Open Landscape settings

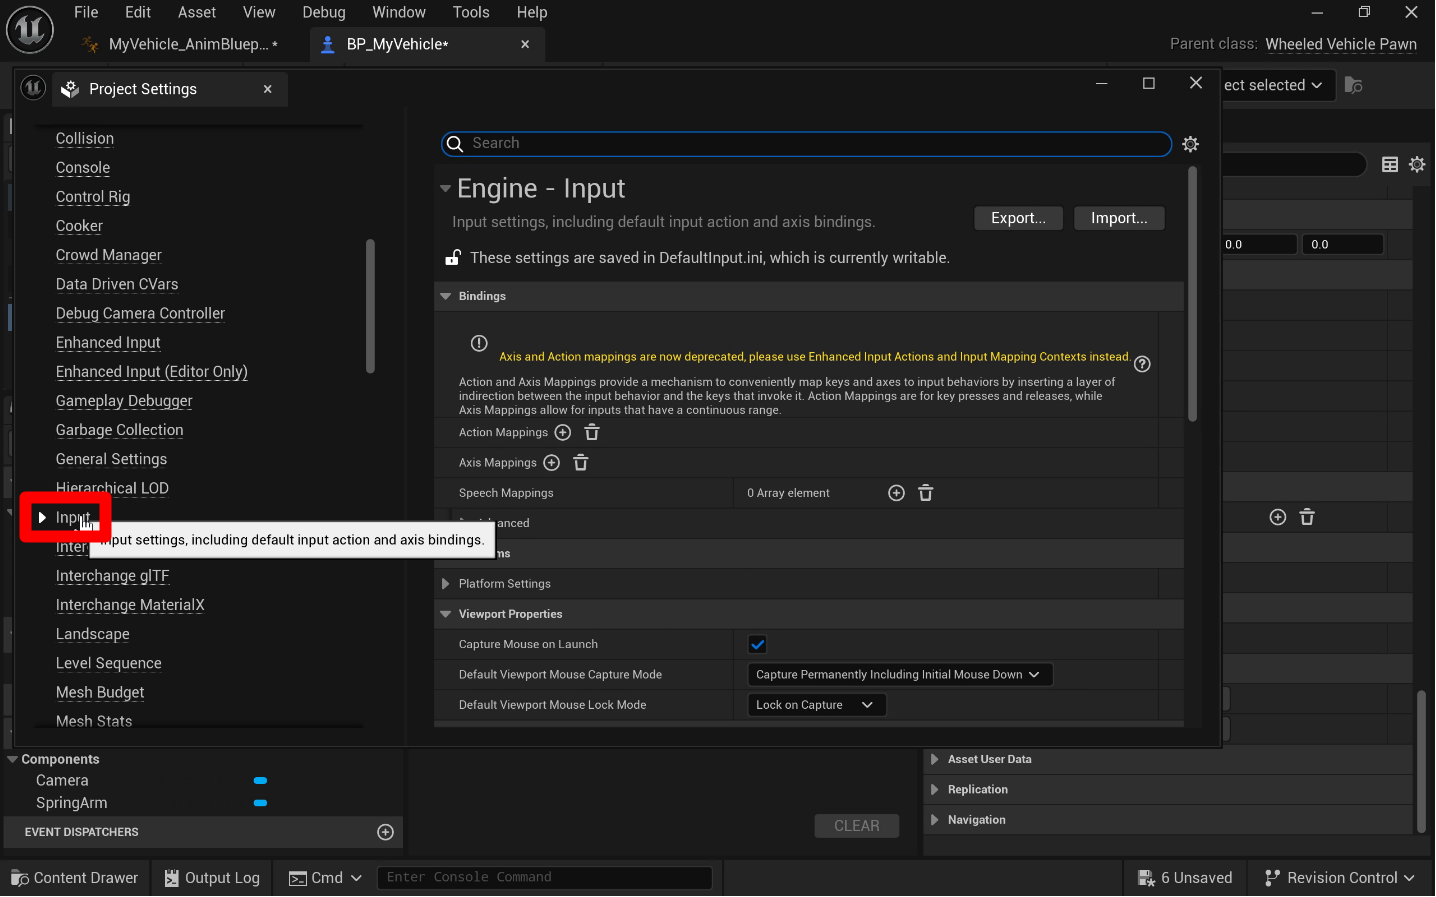(x=93, y=634)
